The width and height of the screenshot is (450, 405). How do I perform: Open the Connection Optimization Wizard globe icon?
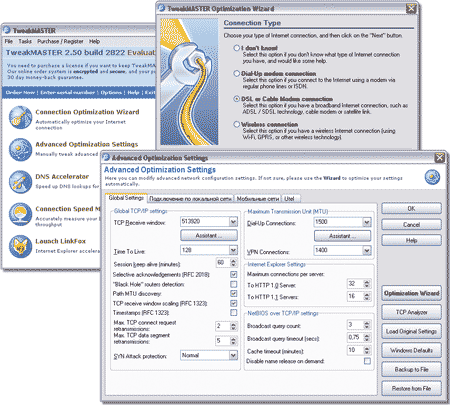[20, 118]
